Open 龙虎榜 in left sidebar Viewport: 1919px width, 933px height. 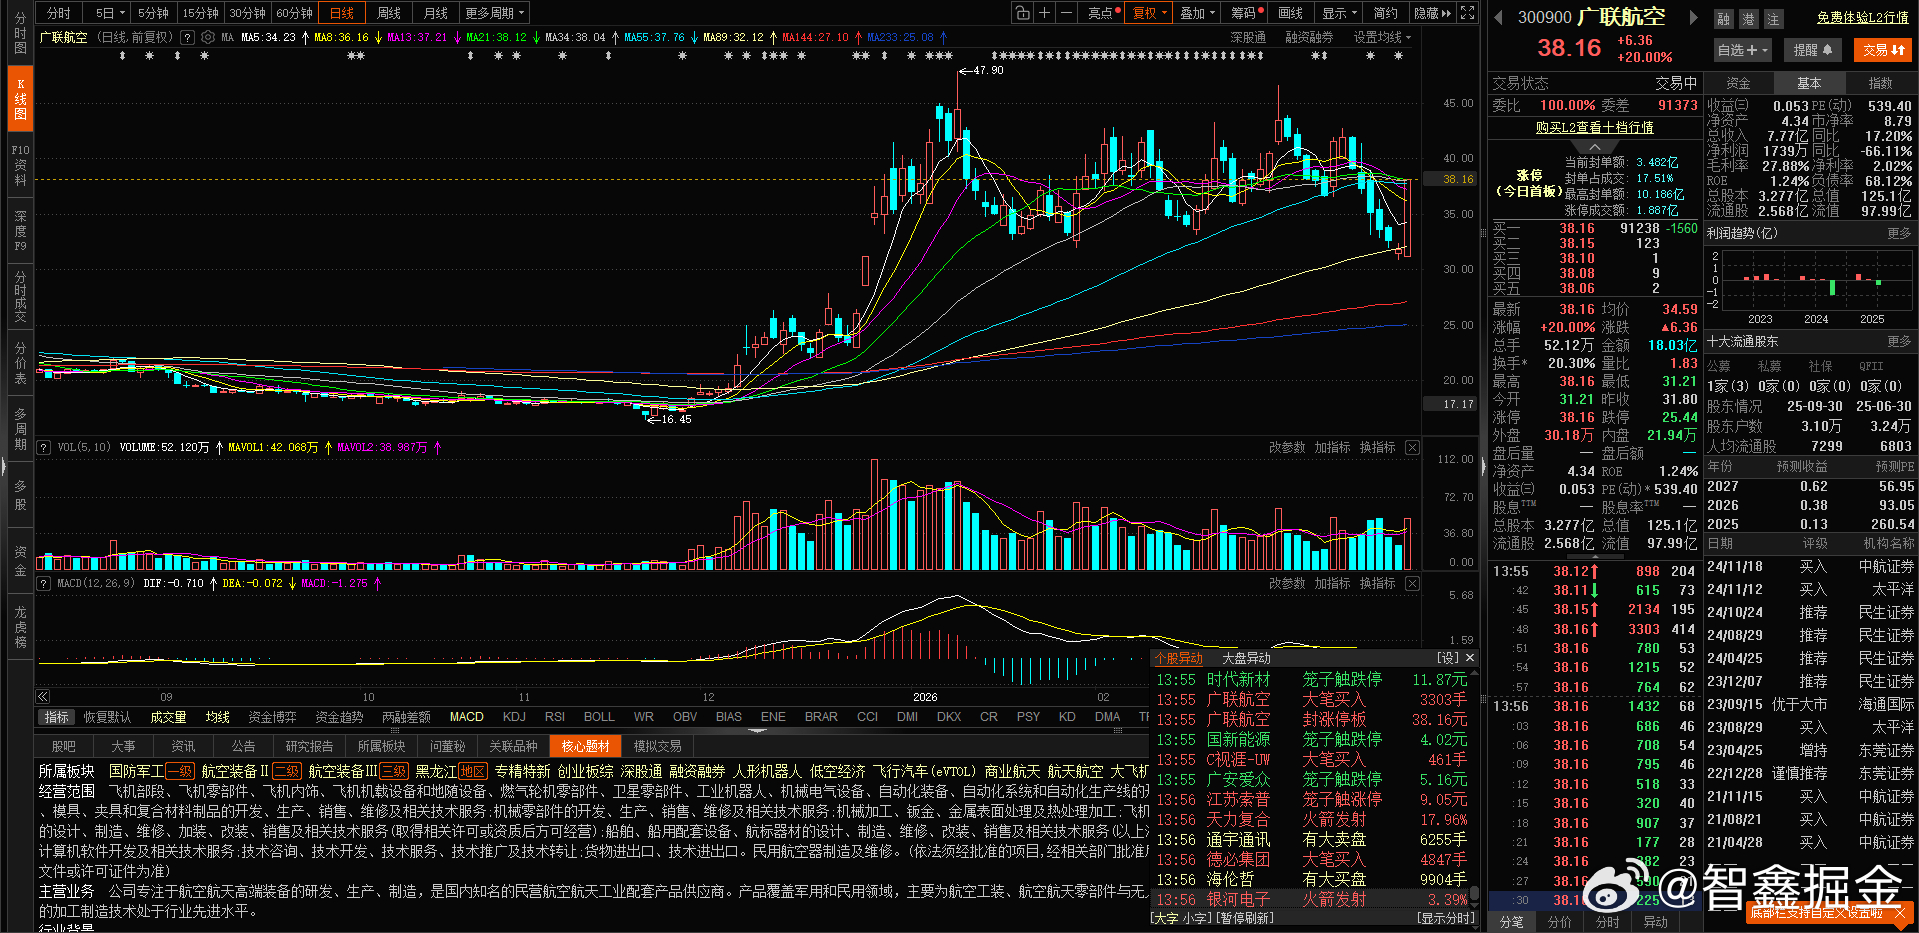(20, 627)
